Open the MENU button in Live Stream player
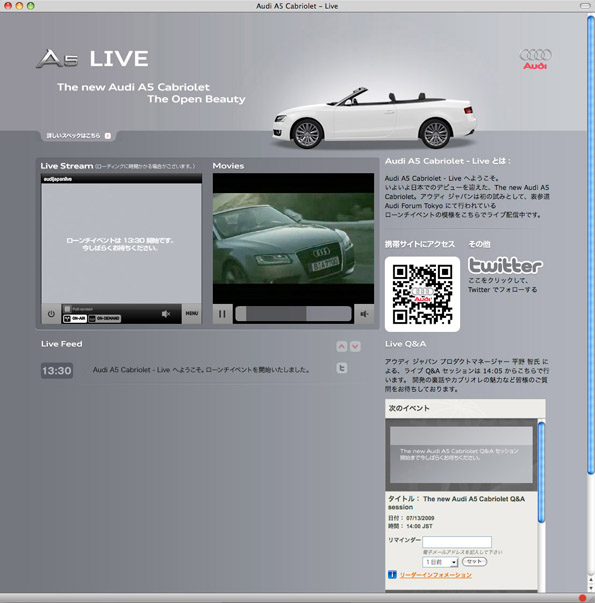 (192, 313)
